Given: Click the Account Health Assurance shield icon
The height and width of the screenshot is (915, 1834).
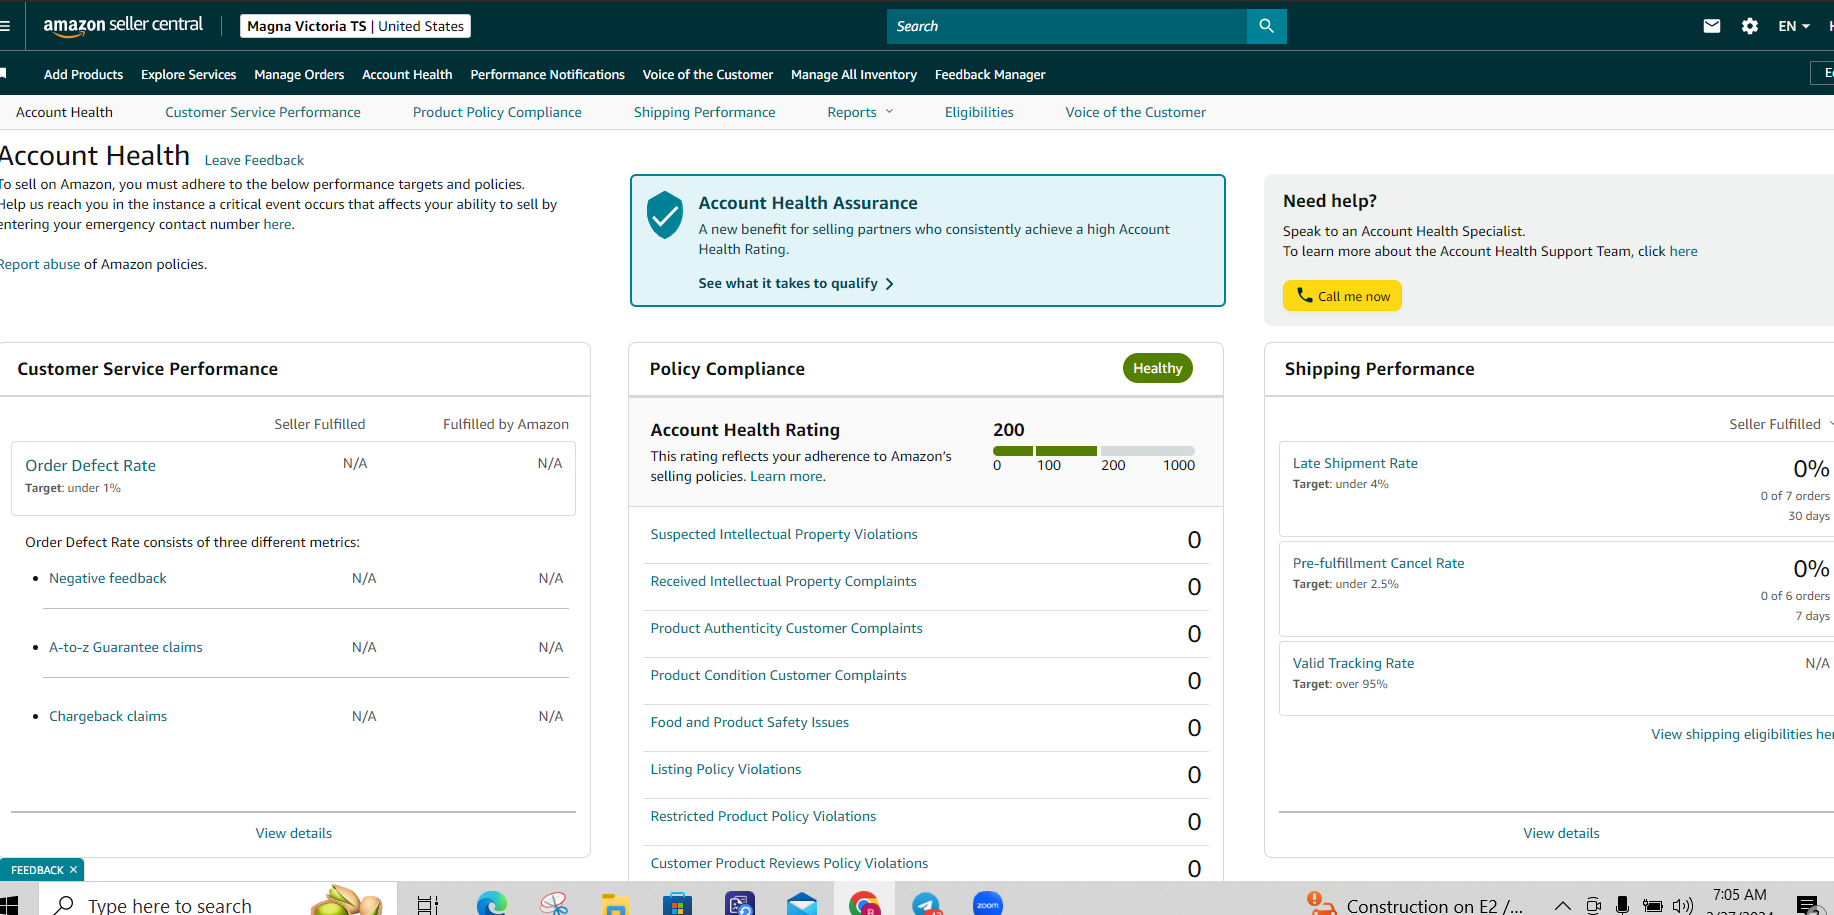Looking at the screenshot, I should tap(665, 215).
